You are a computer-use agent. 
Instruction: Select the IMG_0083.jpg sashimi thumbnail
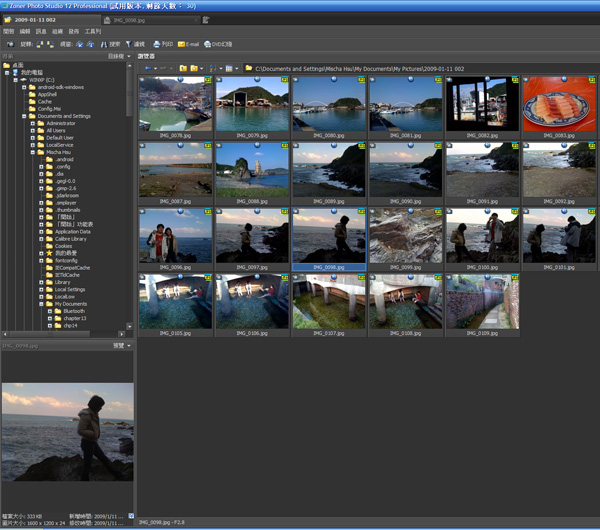[x=559, y=104]
